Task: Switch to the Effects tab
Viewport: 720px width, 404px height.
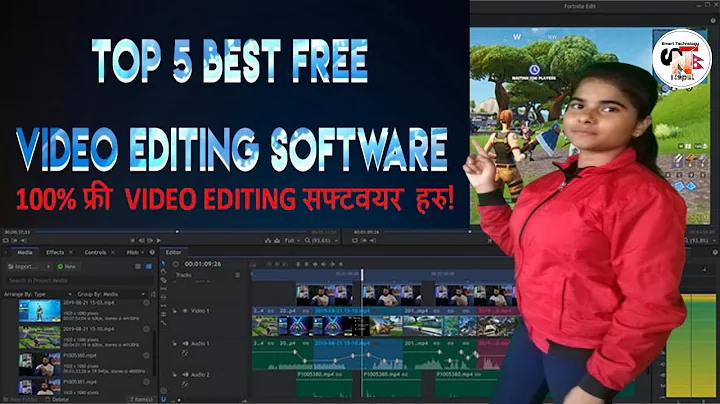Action: pyautogui.click(x=55, y=252)
